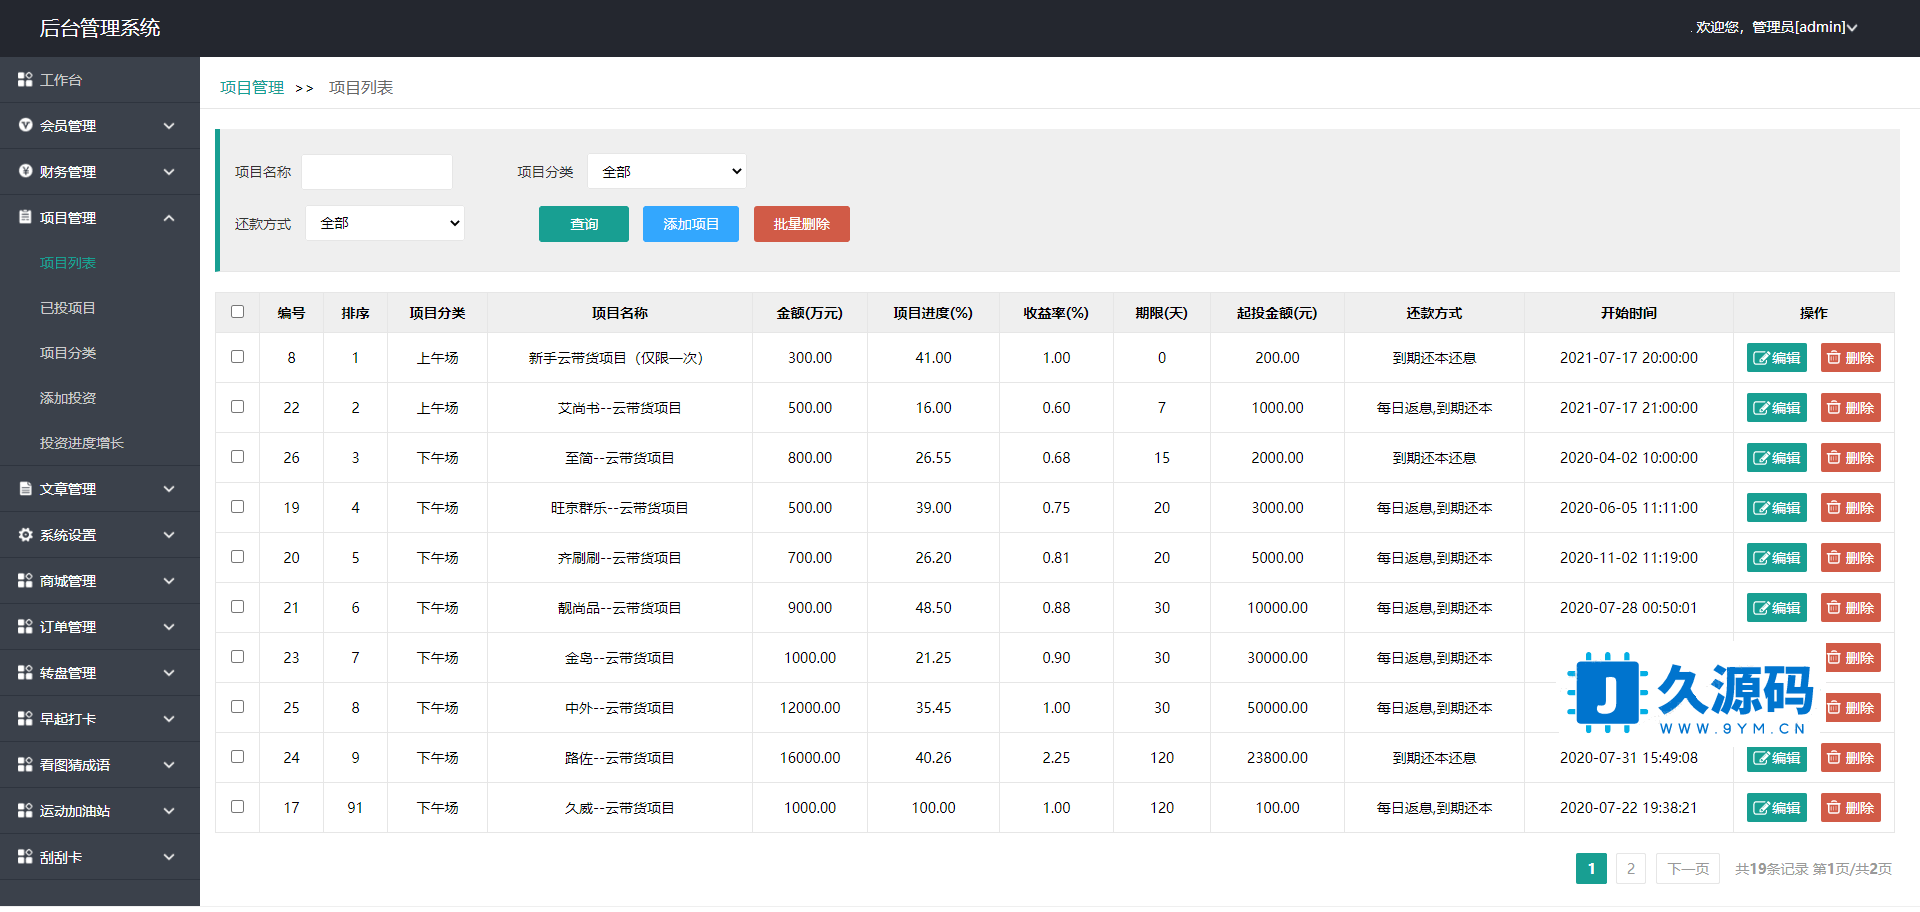
Task: Toggle the select-all checkbox in table header
Action: (237, 312)
